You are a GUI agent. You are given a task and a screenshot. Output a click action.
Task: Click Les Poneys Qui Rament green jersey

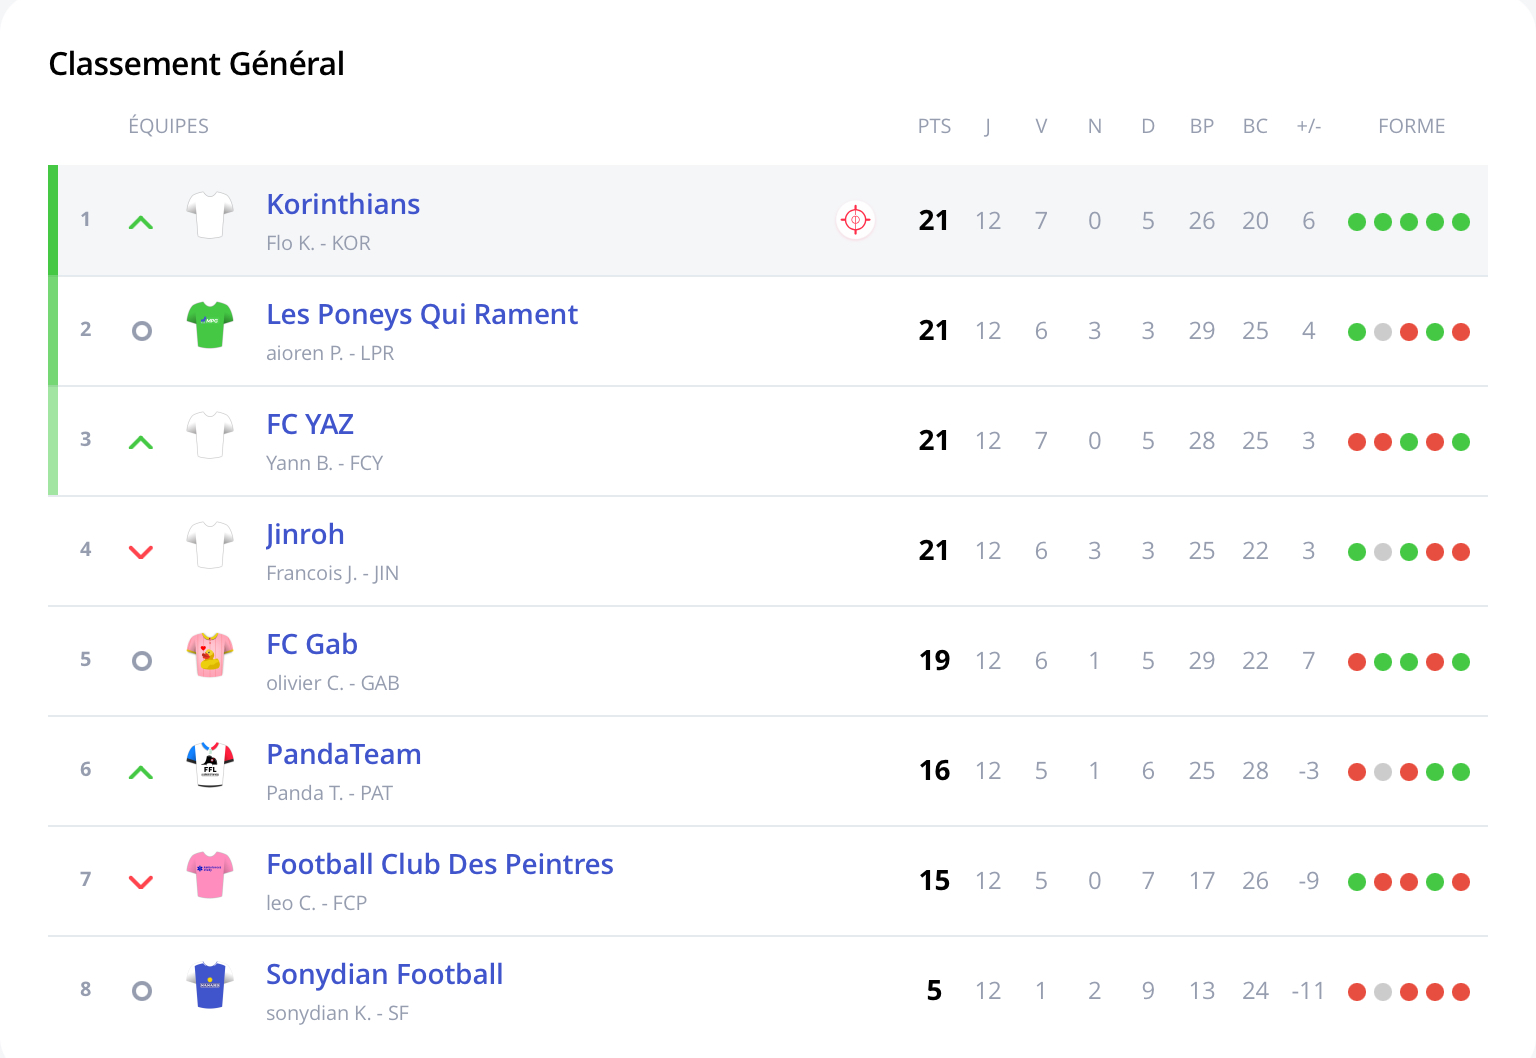(210, 325)
